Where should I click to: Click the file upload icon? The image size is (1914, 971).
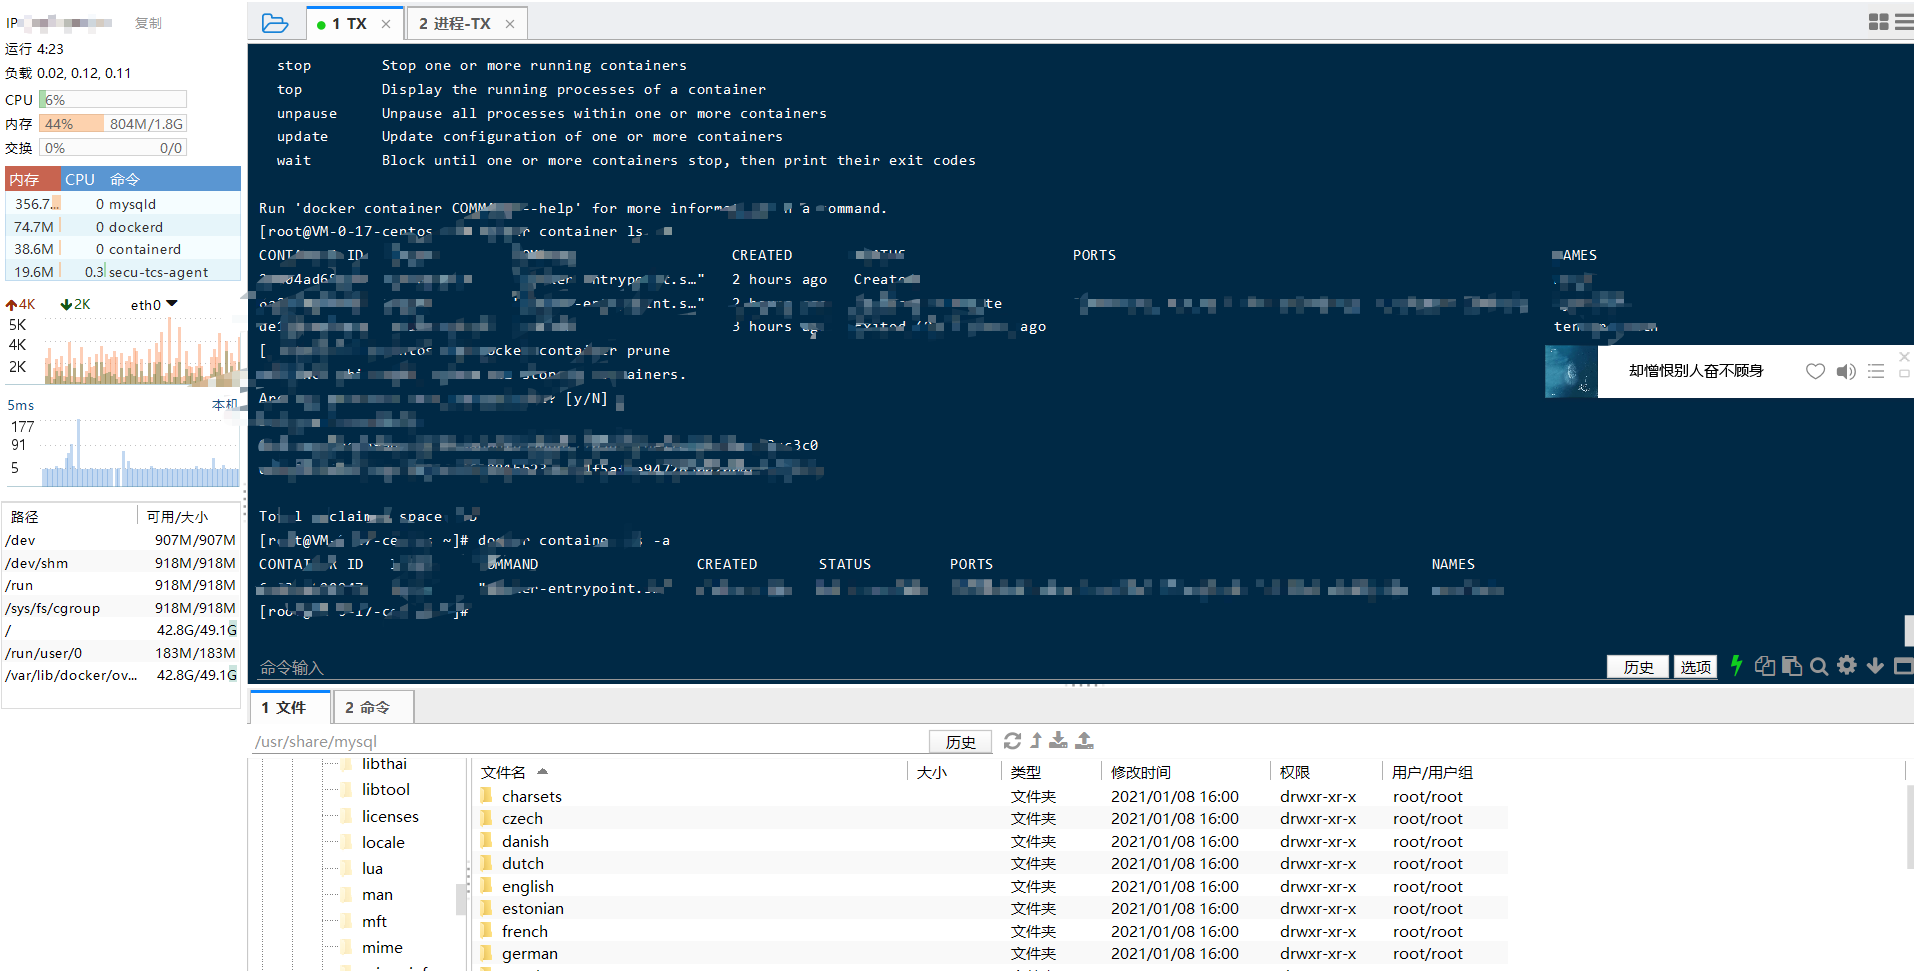pos(1084,741)
